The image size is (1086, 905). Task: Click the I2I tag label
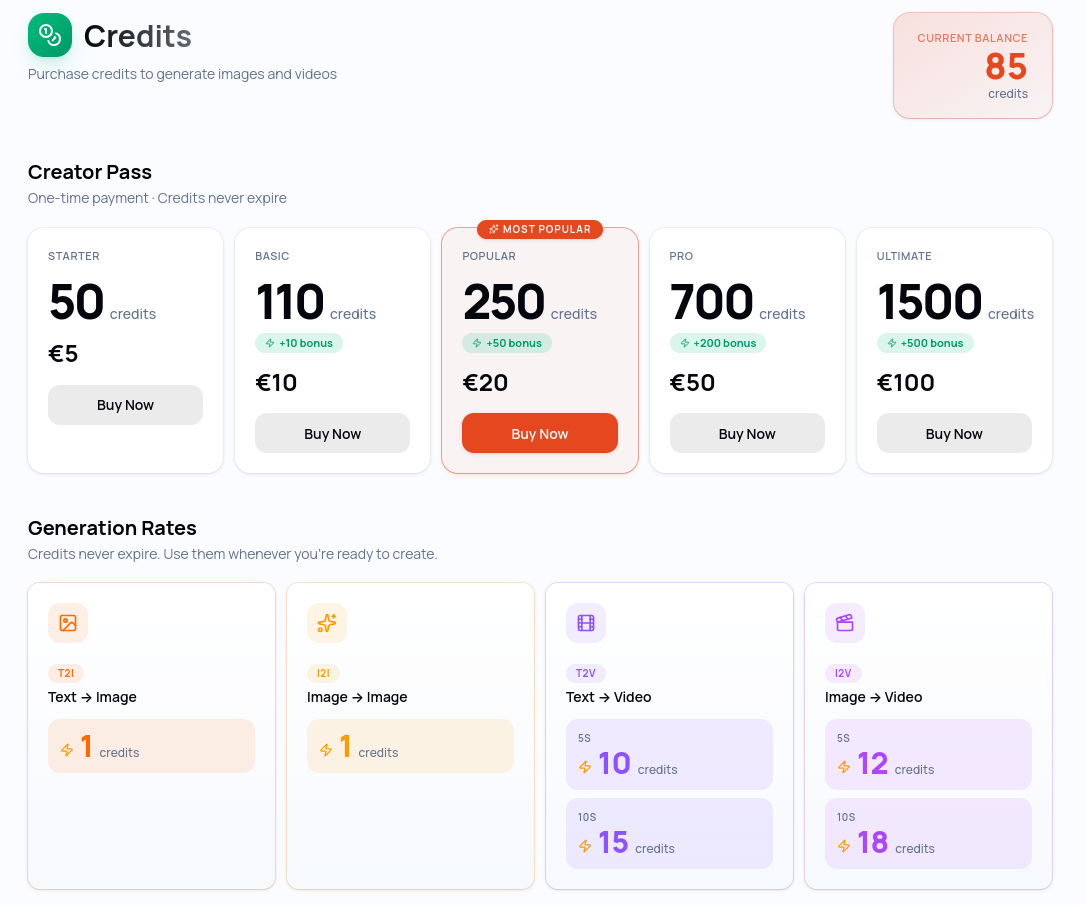[323, 673]
